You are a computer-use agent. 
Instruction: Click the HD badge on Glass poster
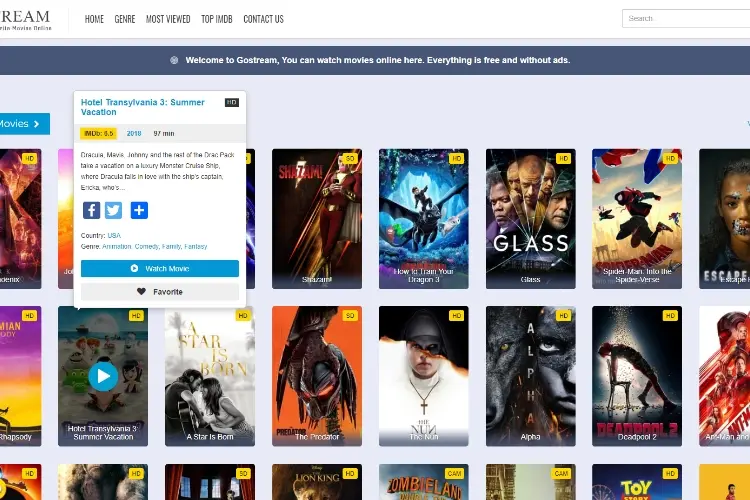[563, 158]
